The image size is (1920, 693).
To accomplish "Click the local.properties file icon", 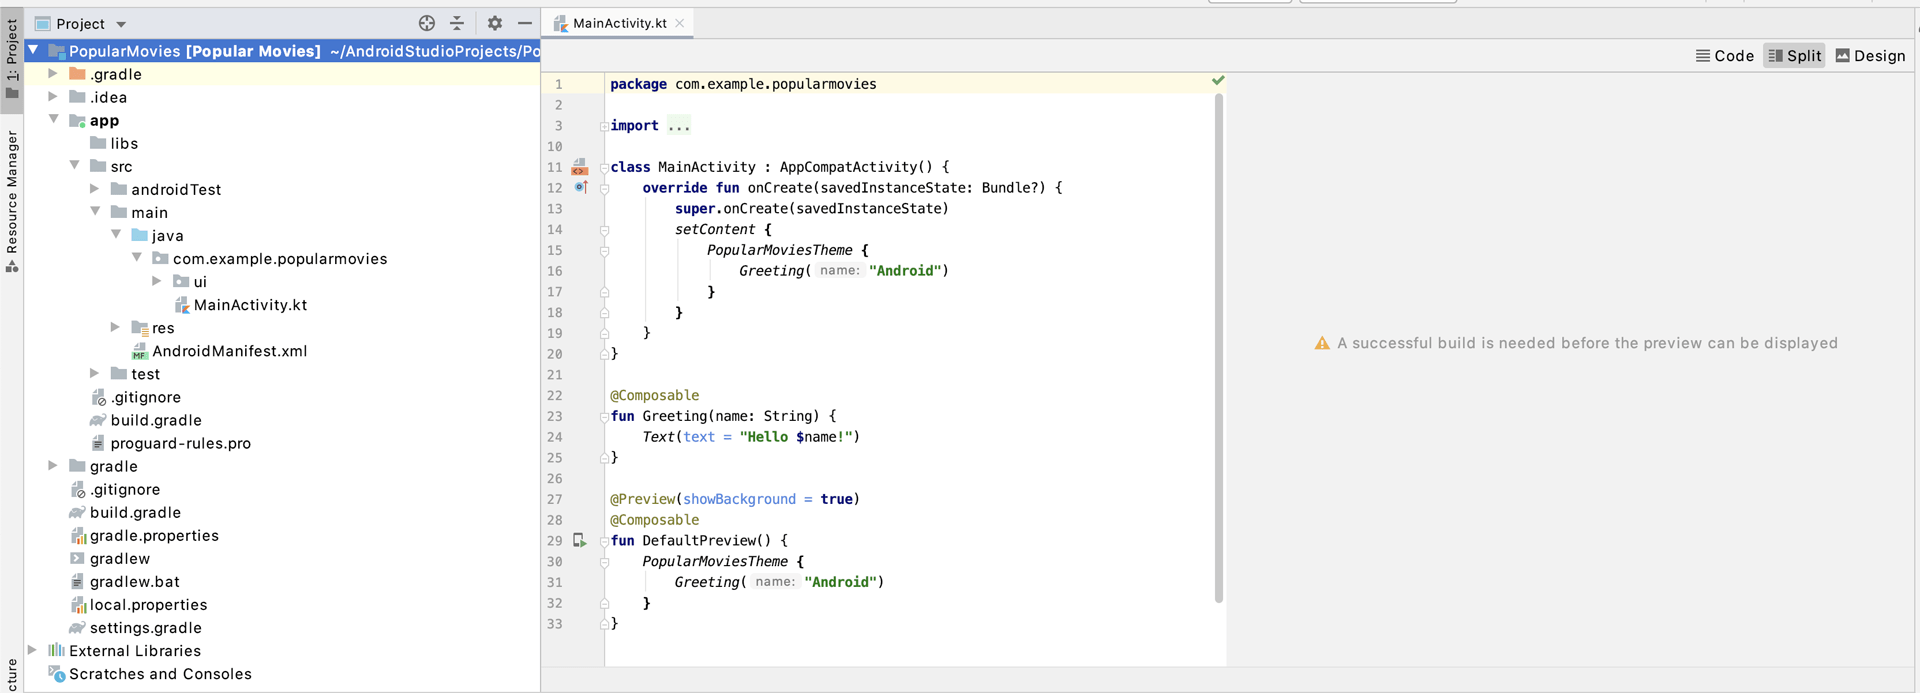I will [78, 604].
